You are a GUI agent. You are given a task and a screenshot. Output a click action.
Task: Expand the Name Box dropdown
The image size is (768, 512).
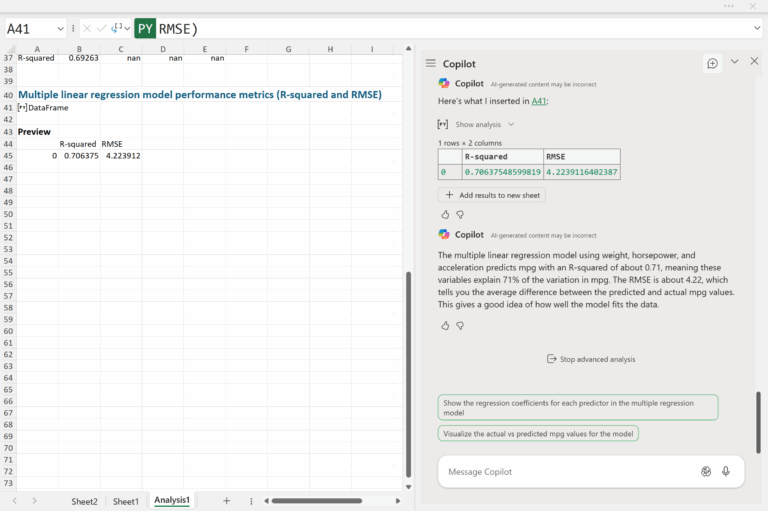(x=62, y=29)
